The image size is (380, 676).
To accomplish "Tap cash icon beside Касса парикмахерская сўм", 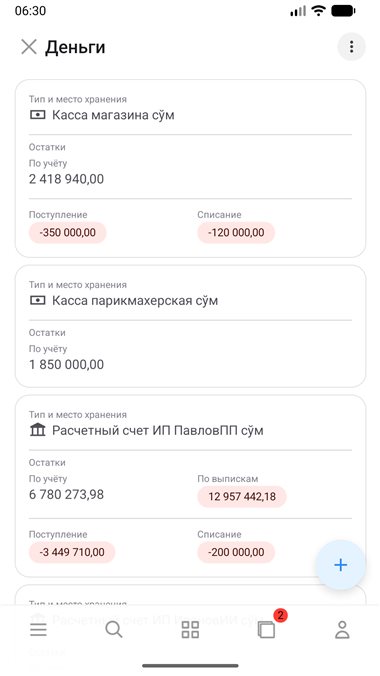I will click(38, 300).
